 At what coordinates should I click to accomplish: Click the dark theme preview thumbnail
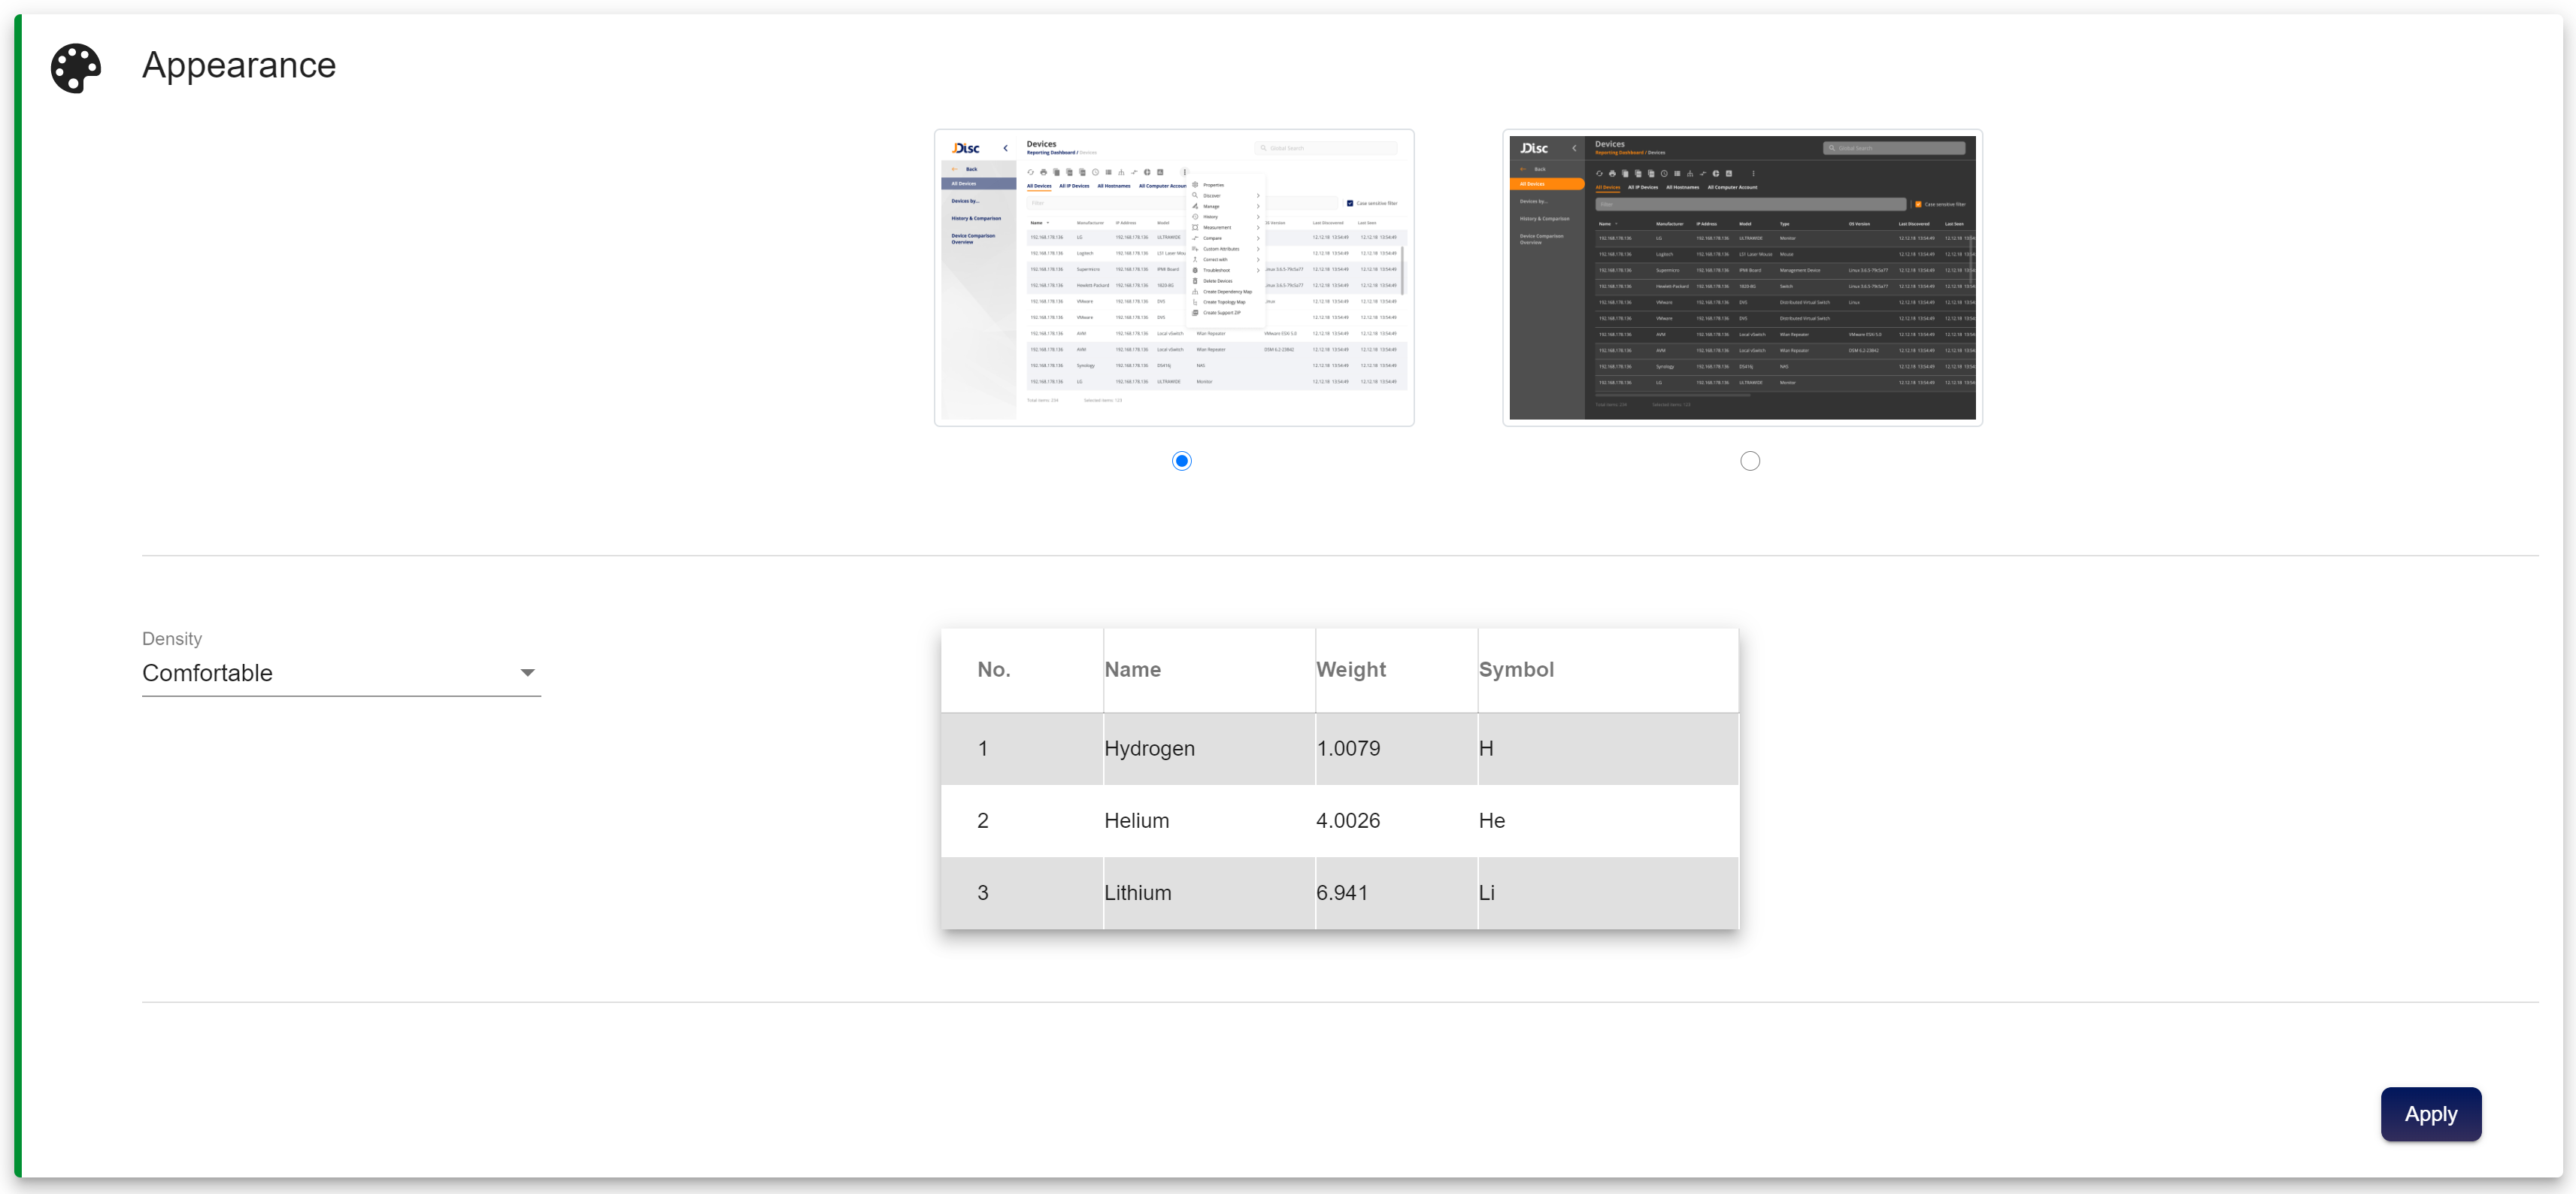tap(1741, 277)
